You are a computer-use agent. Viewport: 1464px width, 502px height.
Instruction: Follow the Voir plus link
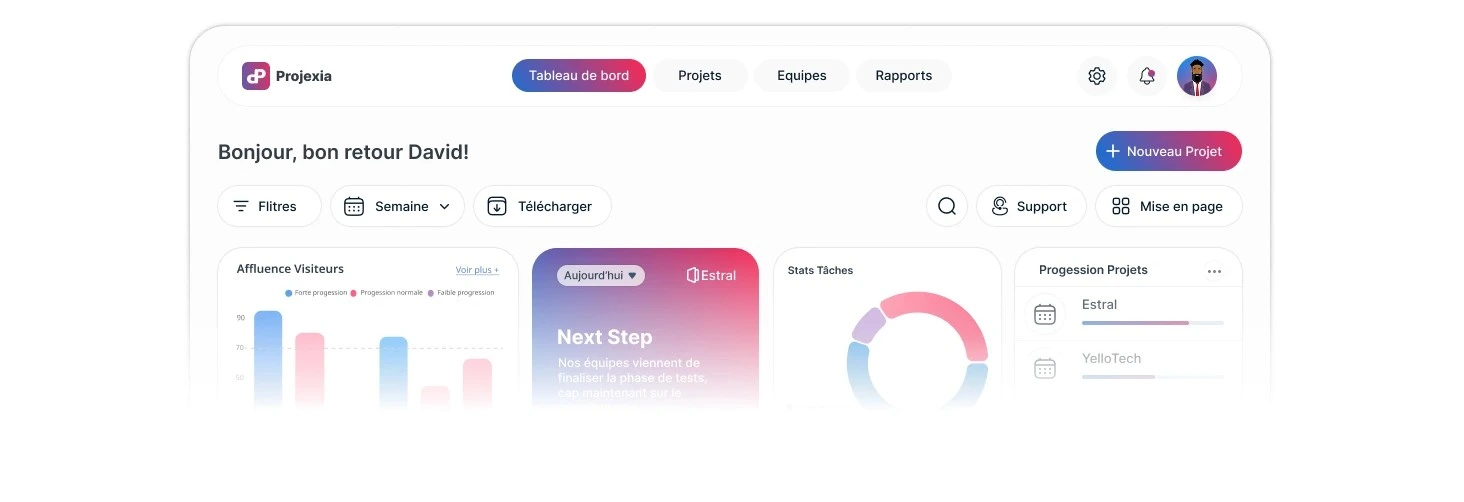pos(477,270)
